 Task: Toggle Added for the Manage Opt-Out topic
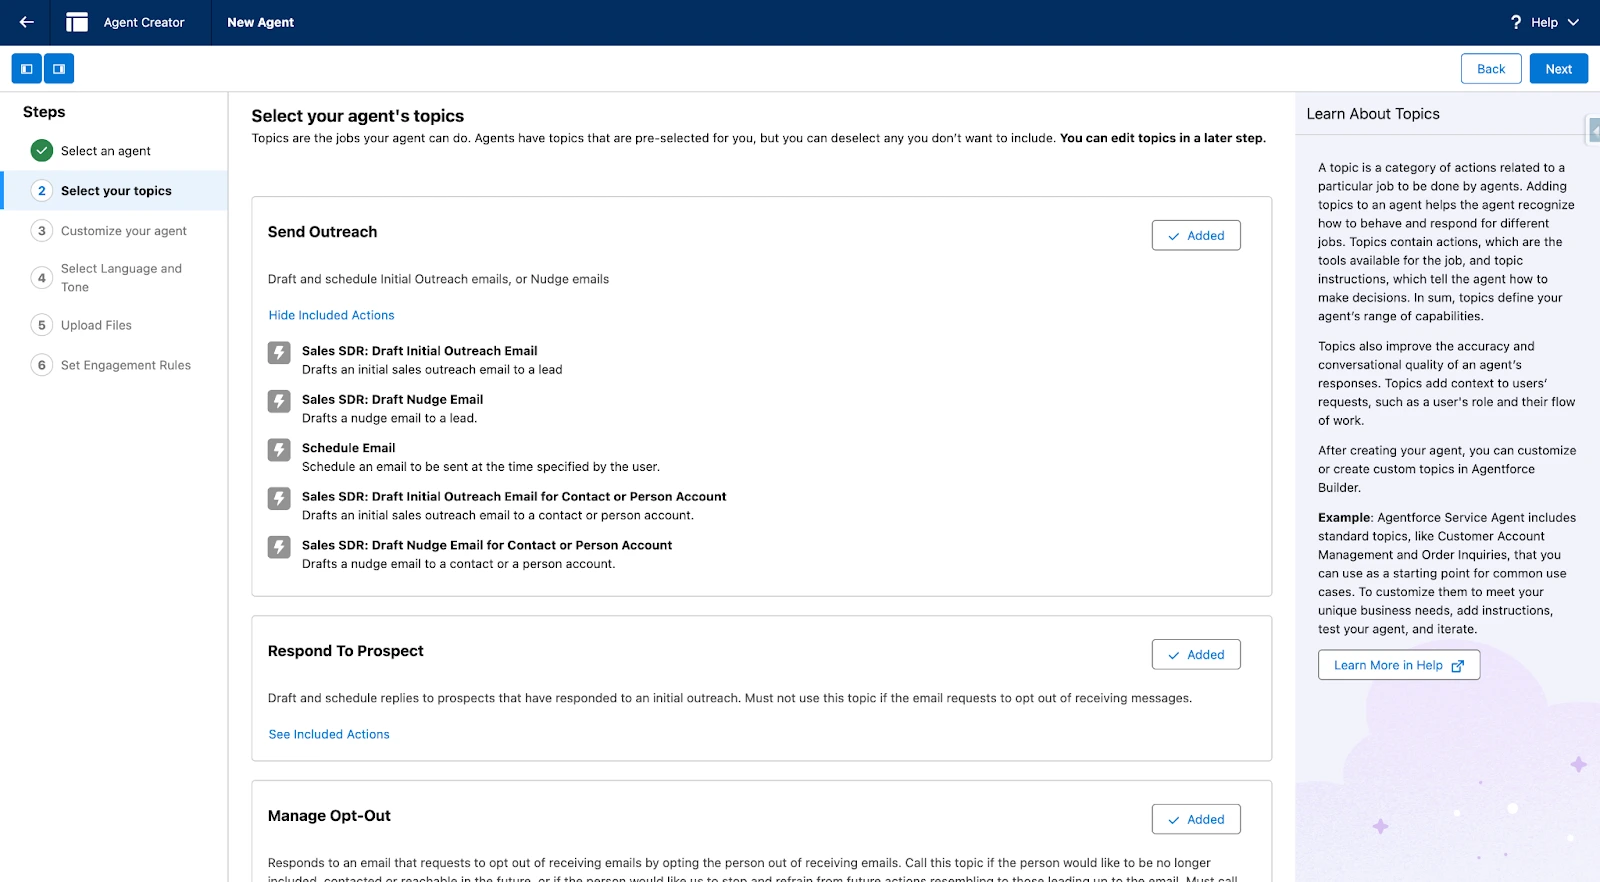pos(1195,818)
